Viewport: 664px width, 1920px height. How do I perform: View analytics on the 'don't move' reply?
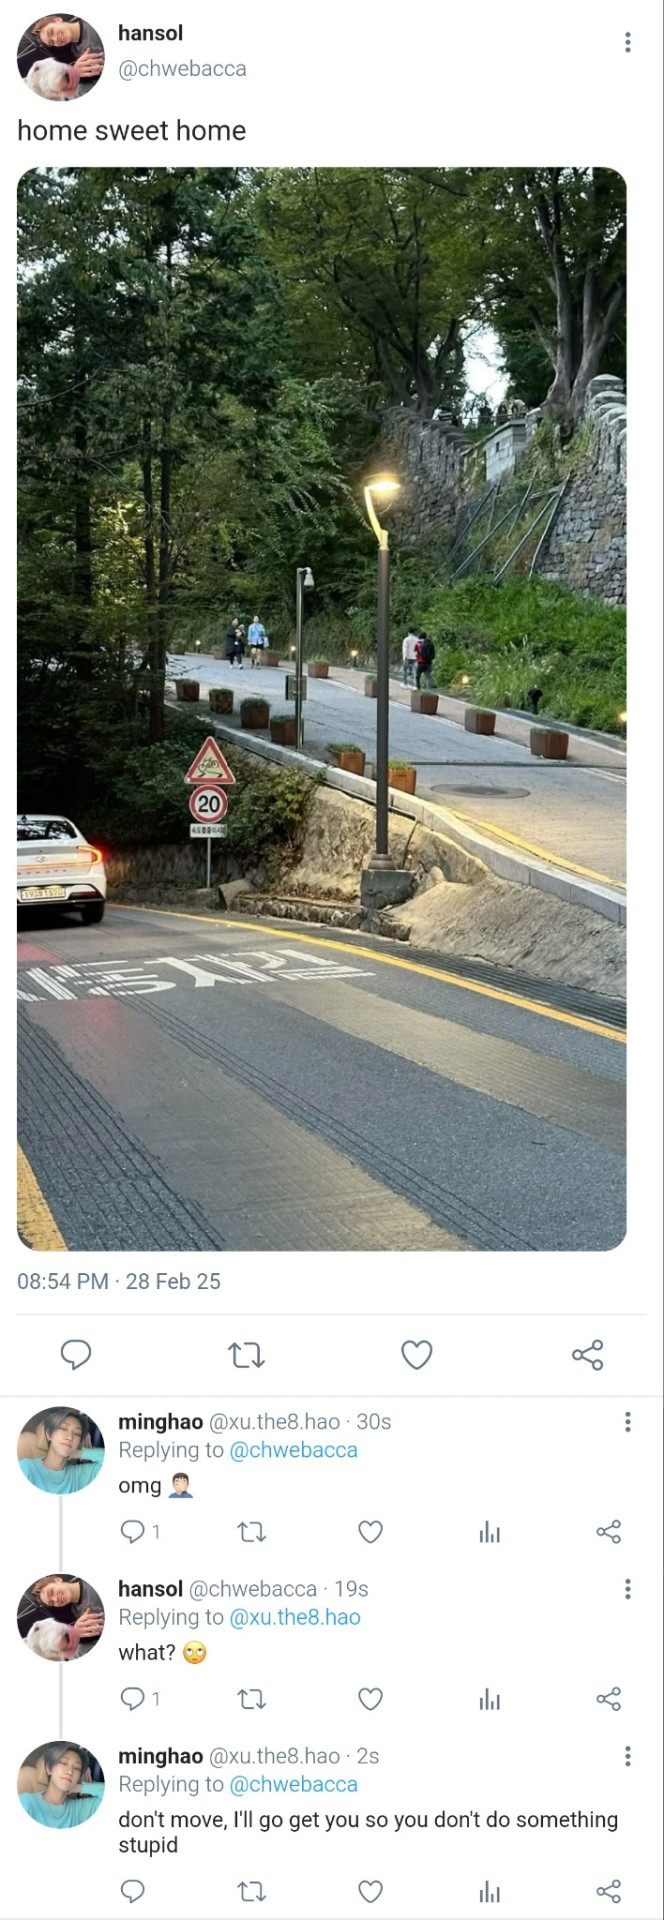click(489, 1891)
